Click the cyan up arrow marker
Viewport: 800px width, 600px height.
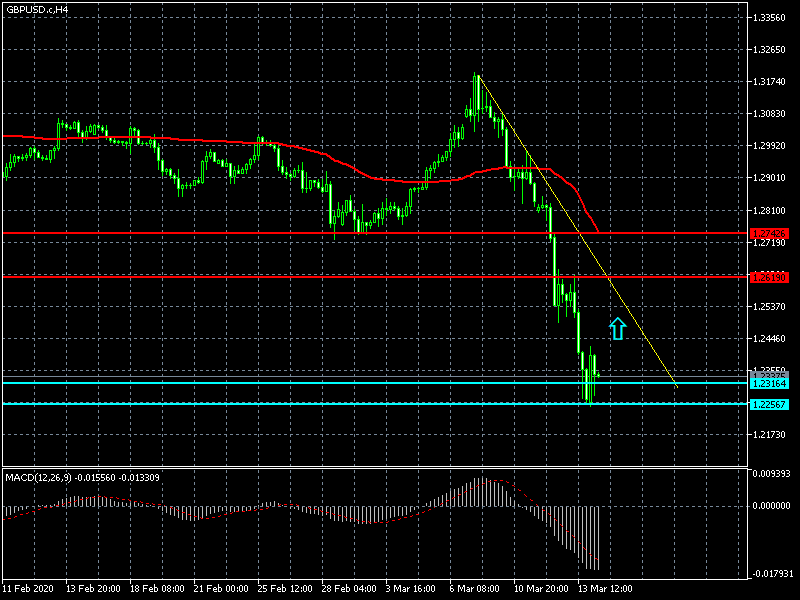point(618,328)
